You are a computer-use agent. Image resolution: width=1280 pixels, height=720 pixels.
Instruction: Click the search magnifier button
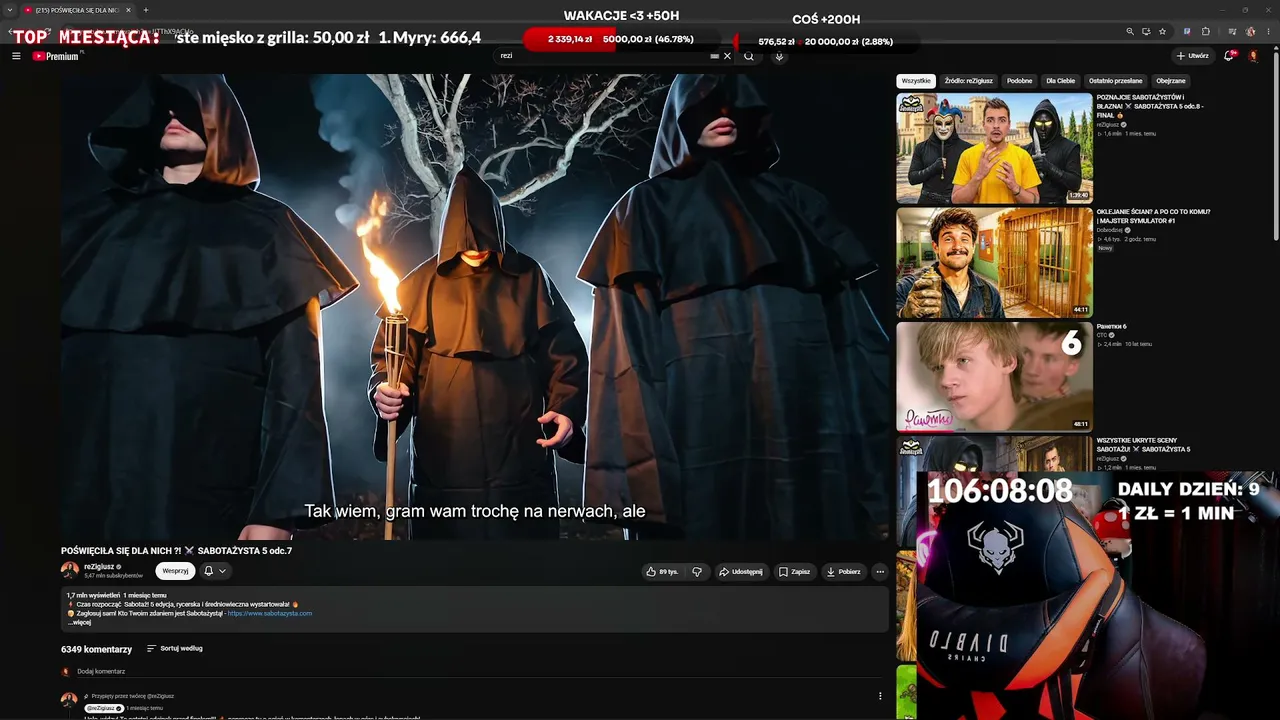[748, 56]
